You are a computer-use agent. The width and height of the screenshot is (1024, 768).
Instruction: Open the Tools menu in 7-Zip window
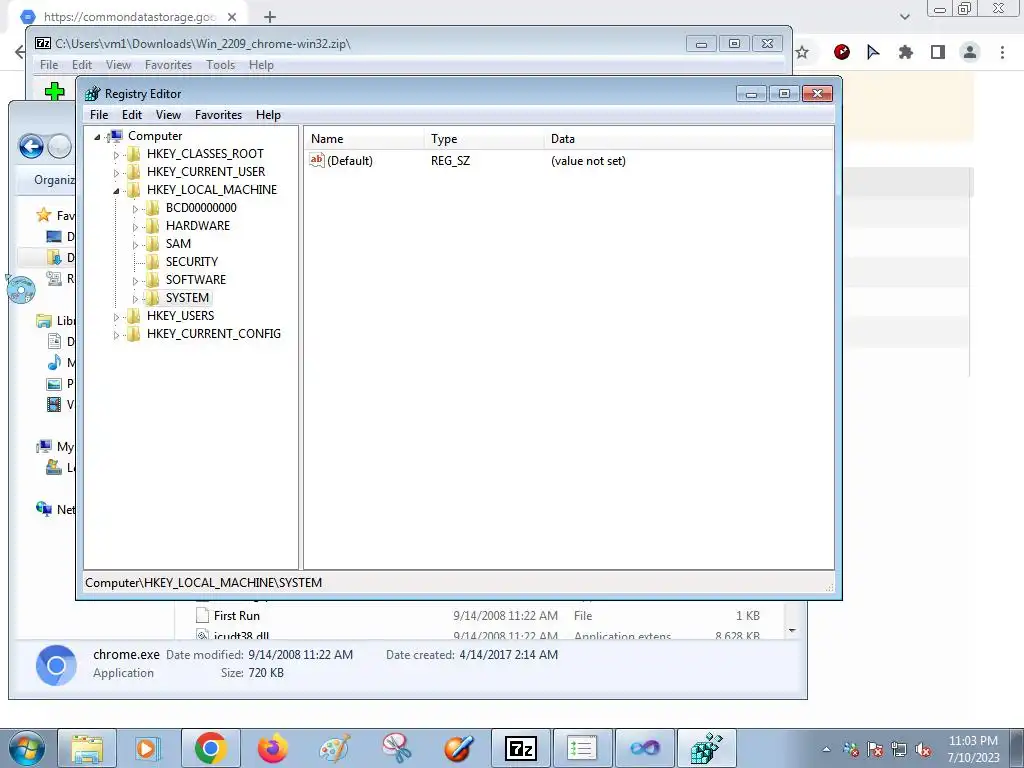pos(220,65)
